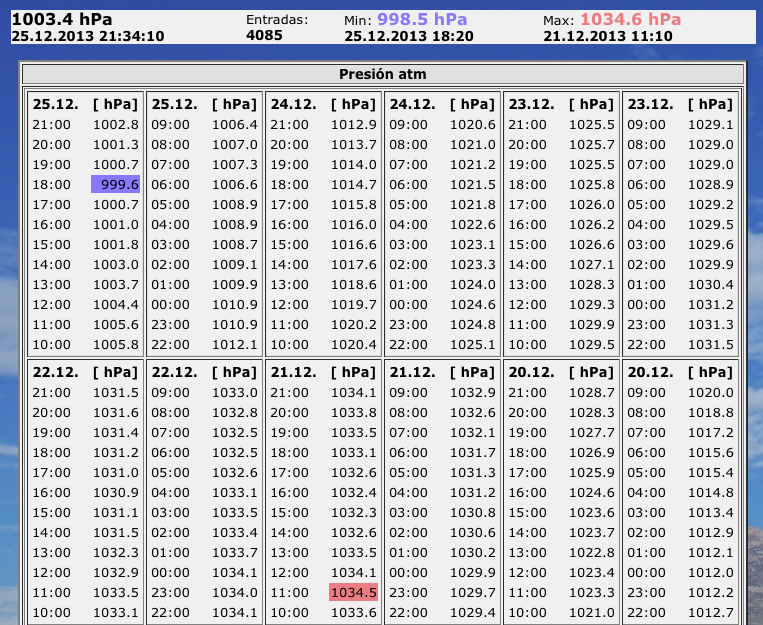Click the 1001.3 reading
Image resolution: width=763 pixels, height=625 pixels.
[116, 145]
